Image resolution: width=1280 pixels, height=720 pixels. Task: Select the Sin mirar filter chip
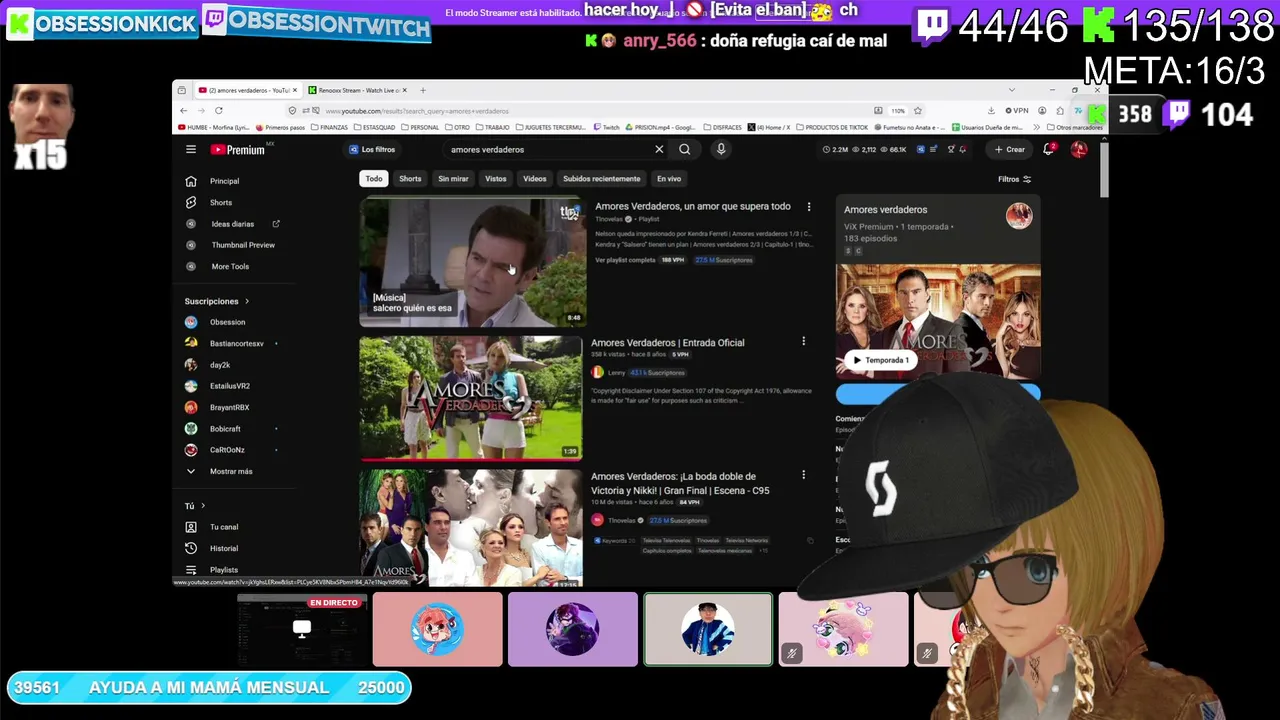tap(453, 179)
